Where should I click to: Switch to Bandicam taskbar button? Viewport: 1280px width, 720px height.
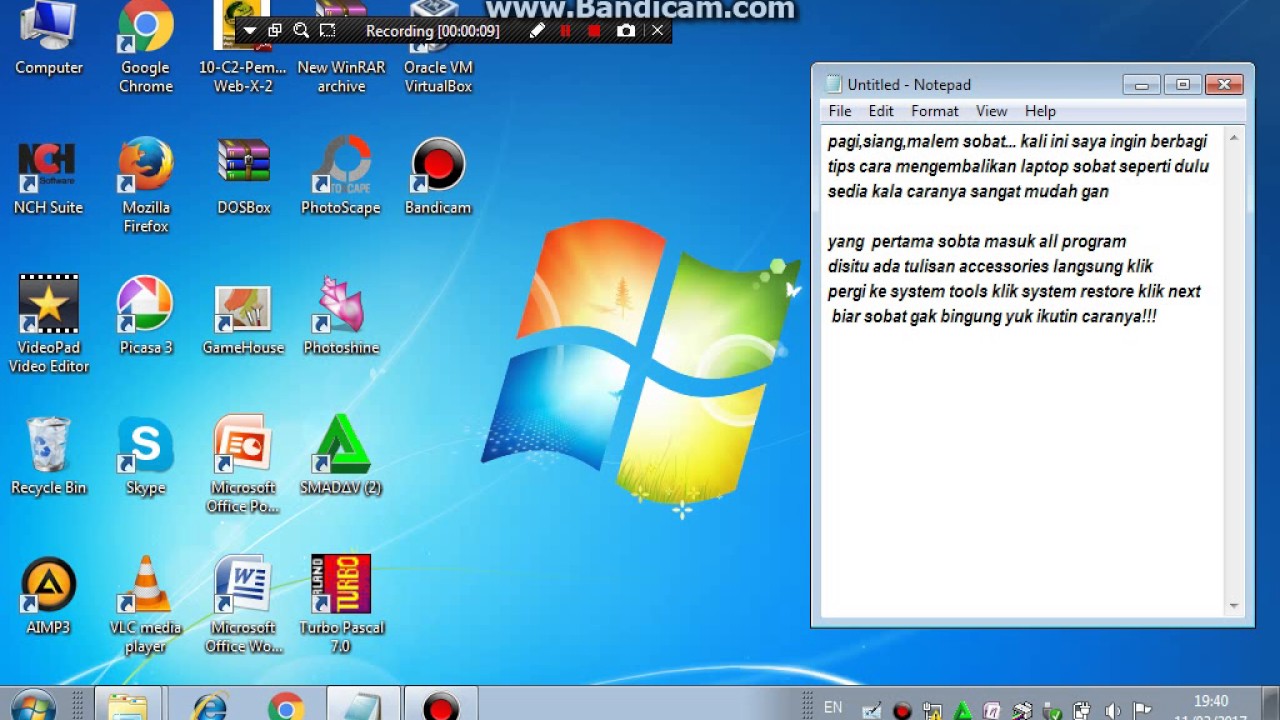(x=441, y=705)
